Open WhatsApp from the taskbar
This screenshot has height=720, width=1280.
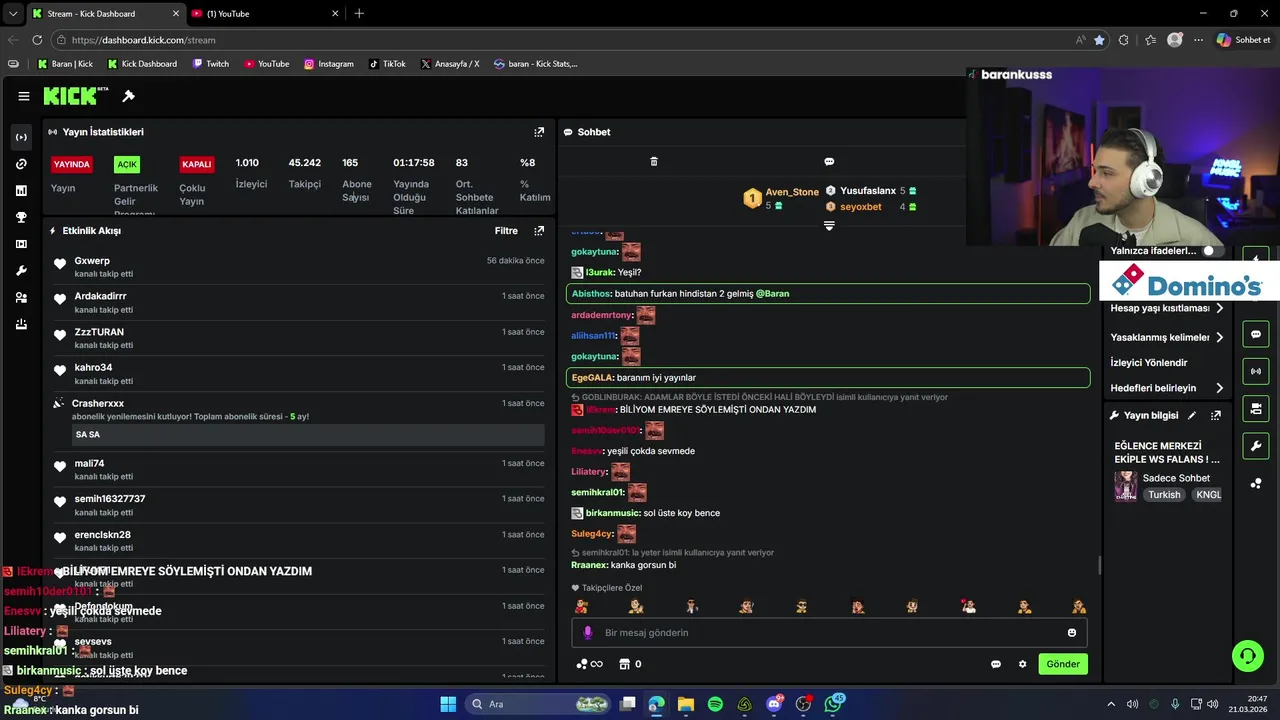point(834,704)
